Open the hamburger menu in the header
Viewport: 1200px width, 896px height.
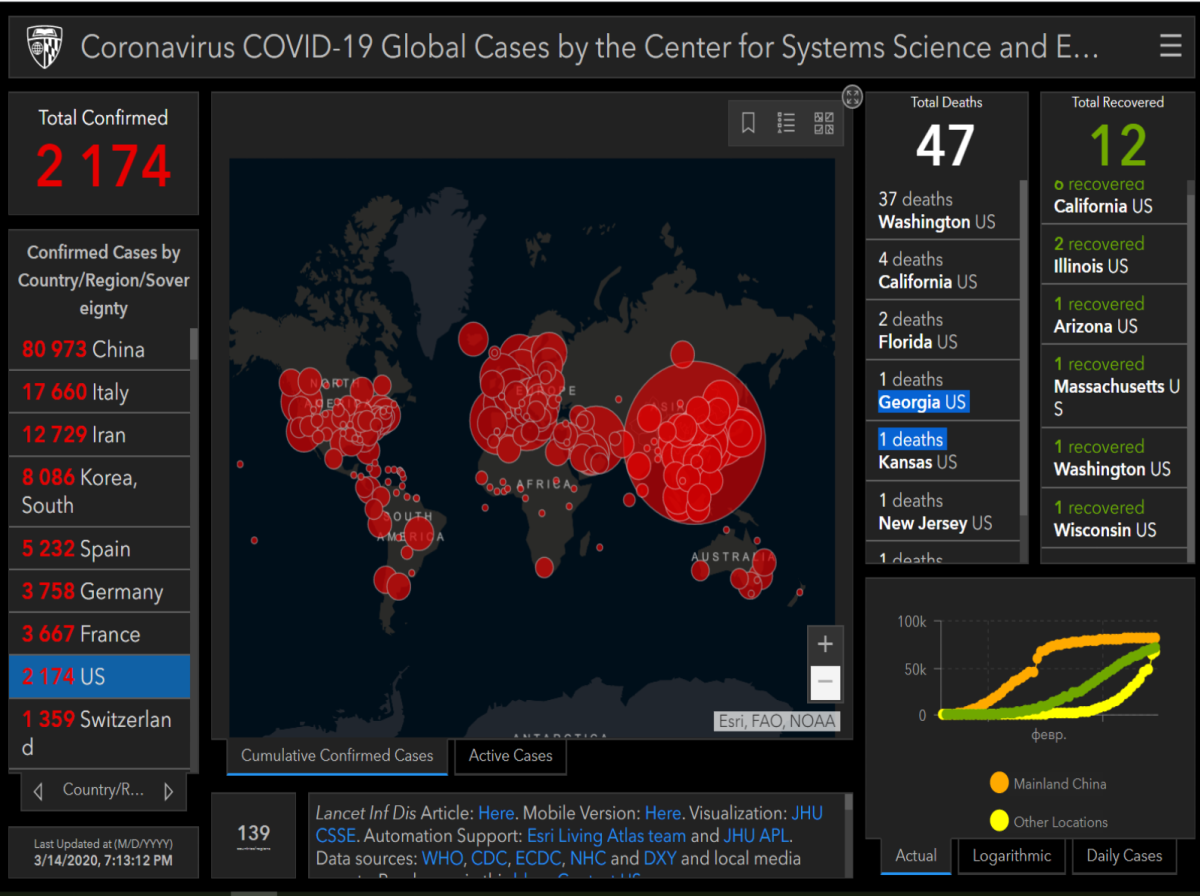pos(1170,46)
